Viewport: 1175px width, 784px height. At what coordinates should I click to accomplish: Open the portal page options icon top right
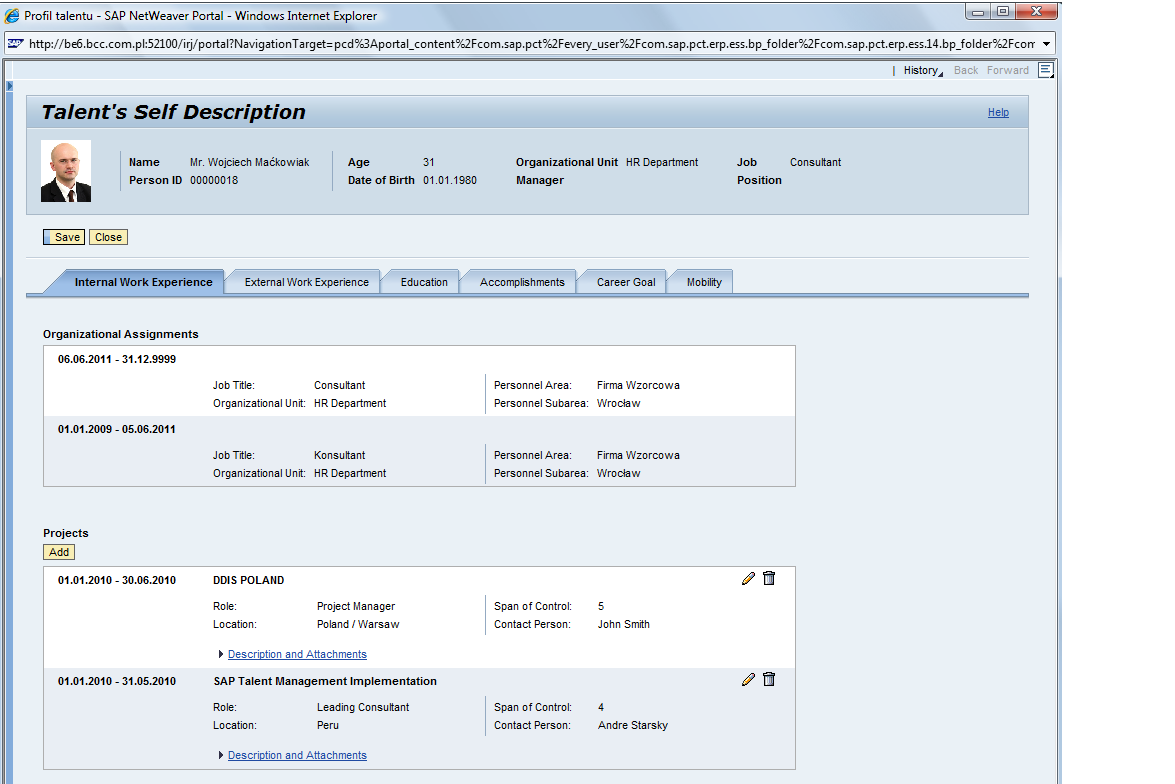(x=1045, y=70)
